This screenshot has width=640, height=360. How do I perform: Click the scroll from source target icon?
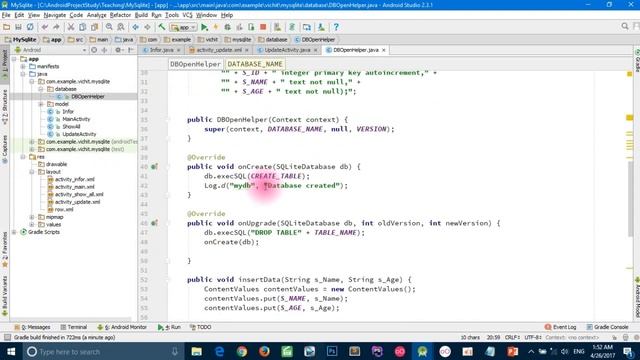click(94, 50)
